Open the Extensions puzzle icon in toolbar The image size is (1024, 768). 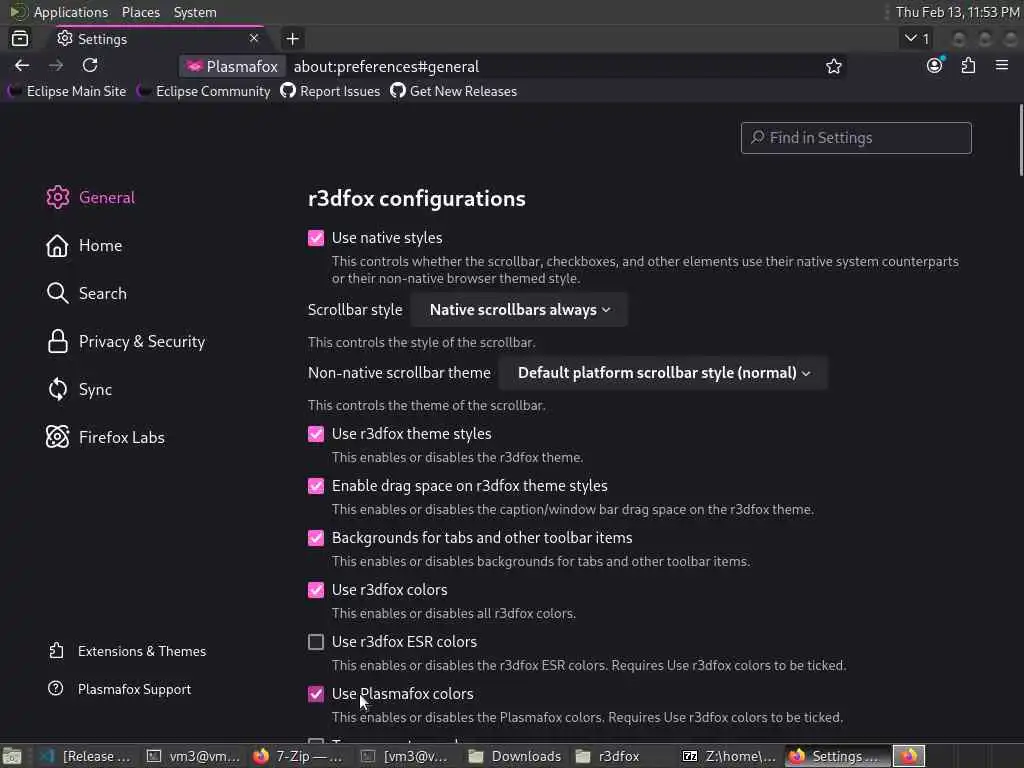point(968,65)
